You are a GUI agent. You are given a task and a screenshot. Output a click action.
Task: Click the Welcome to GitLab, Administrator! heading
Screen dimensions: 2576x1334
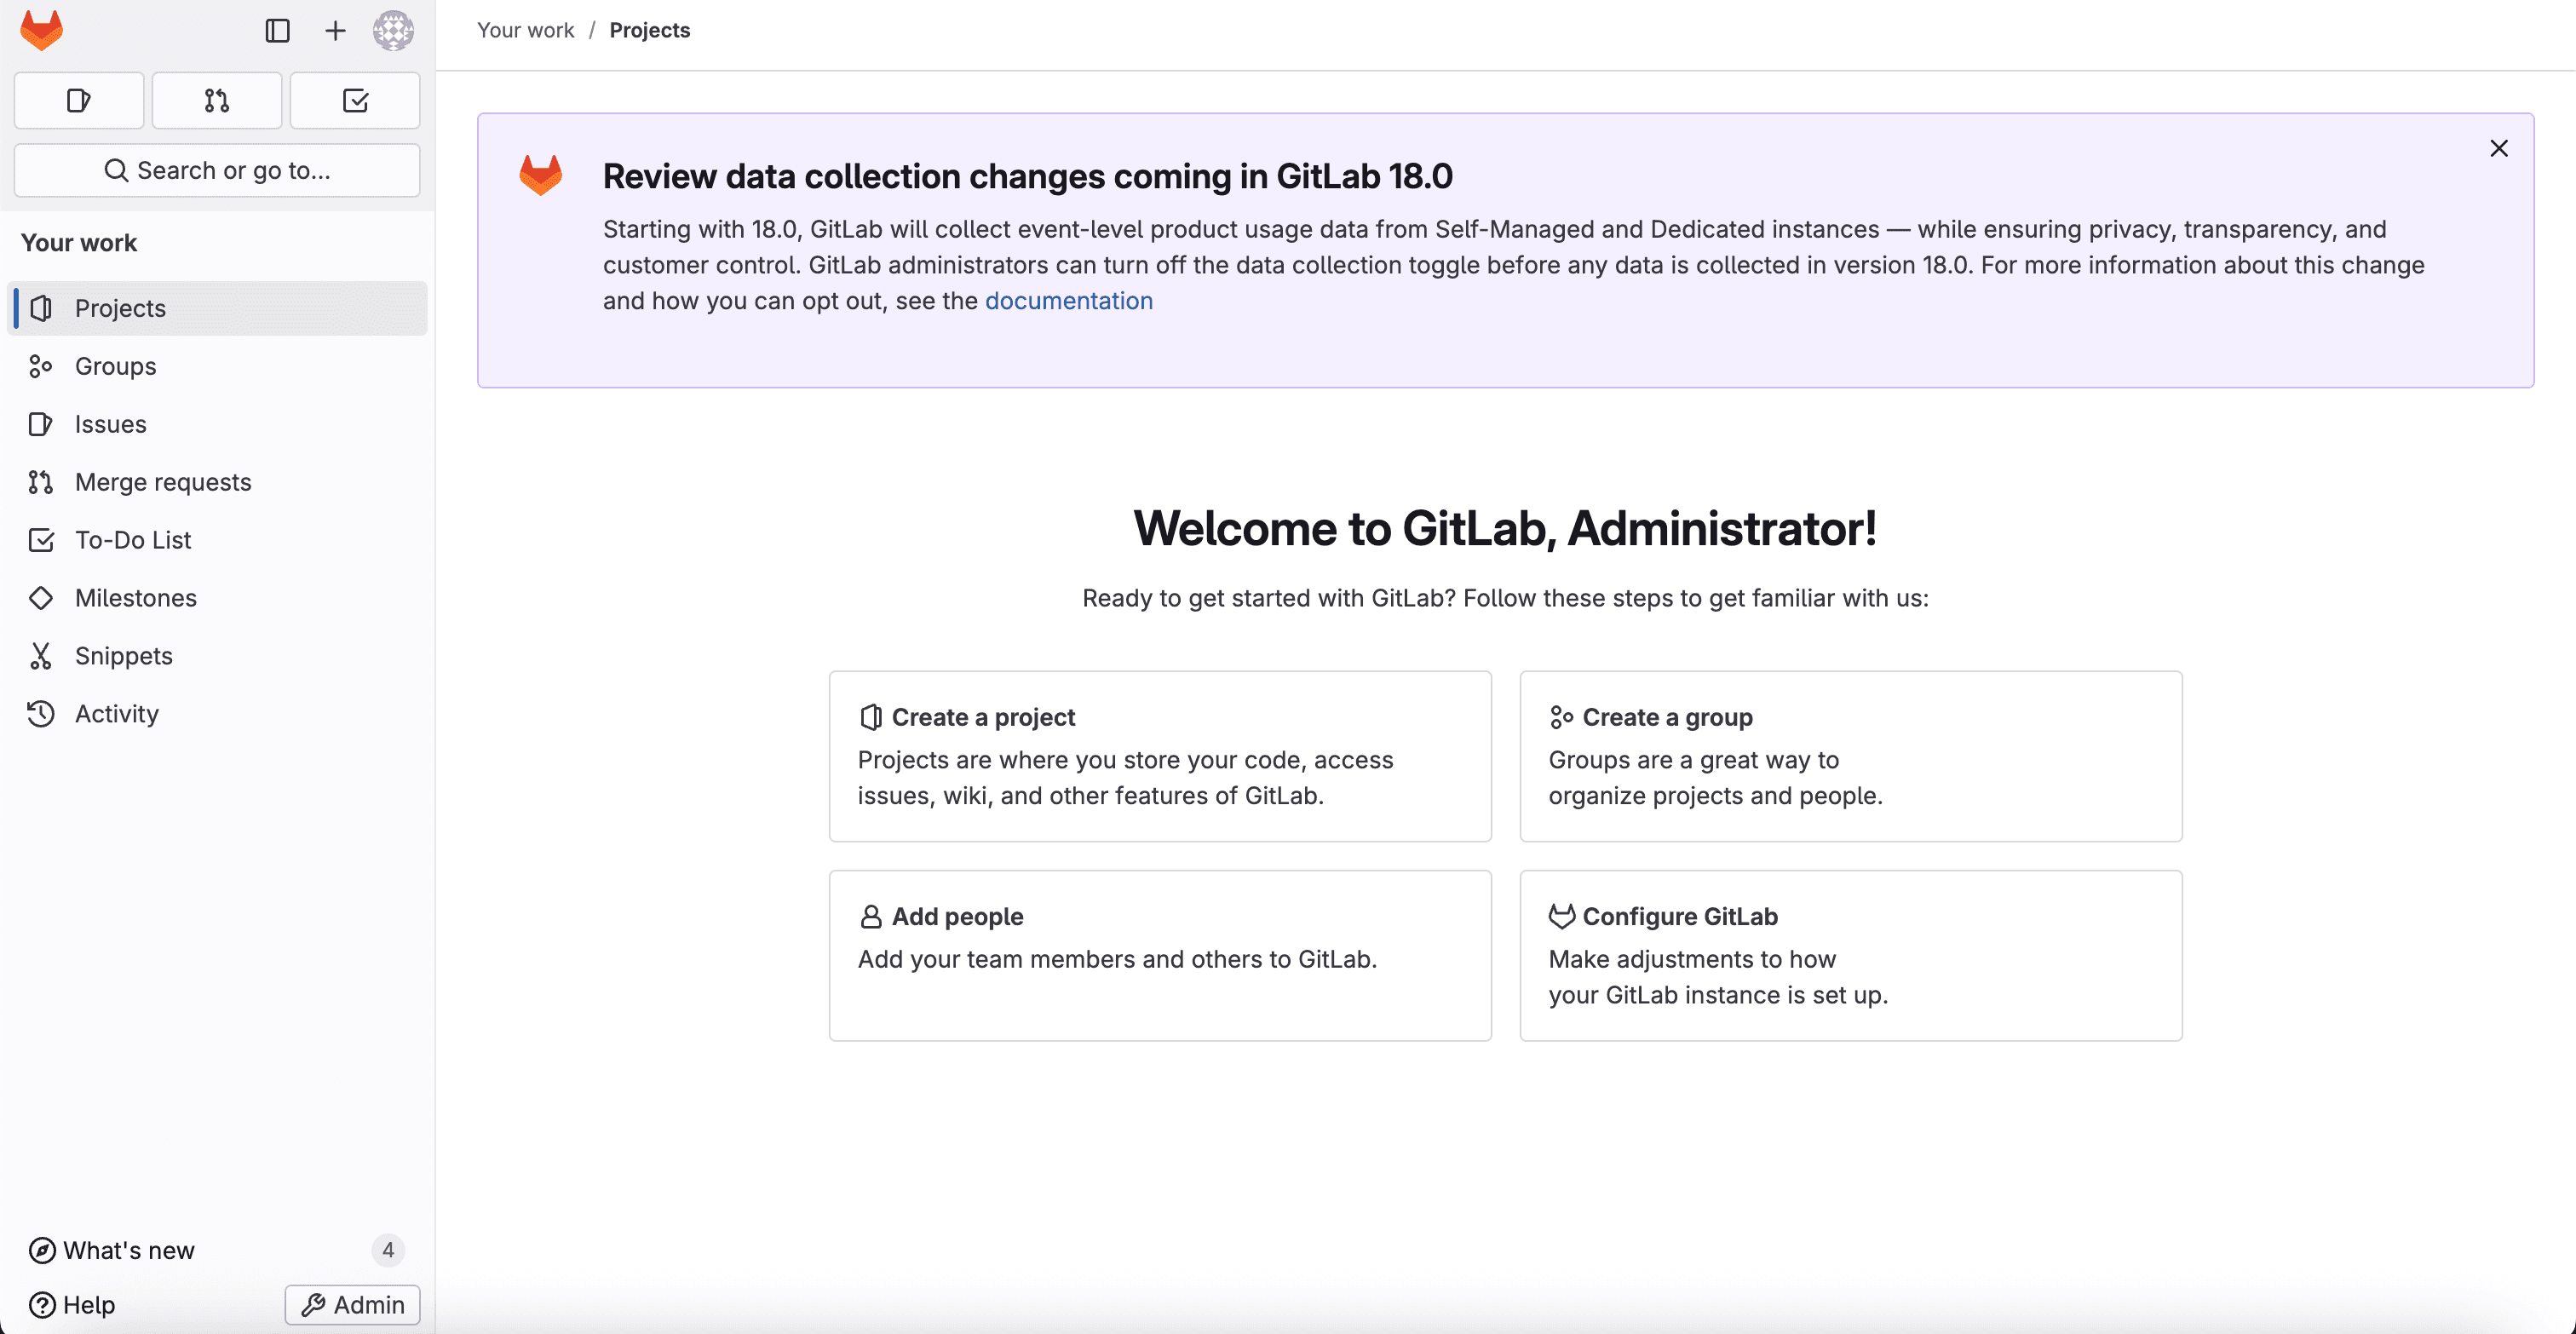(x=1505, y=528)
